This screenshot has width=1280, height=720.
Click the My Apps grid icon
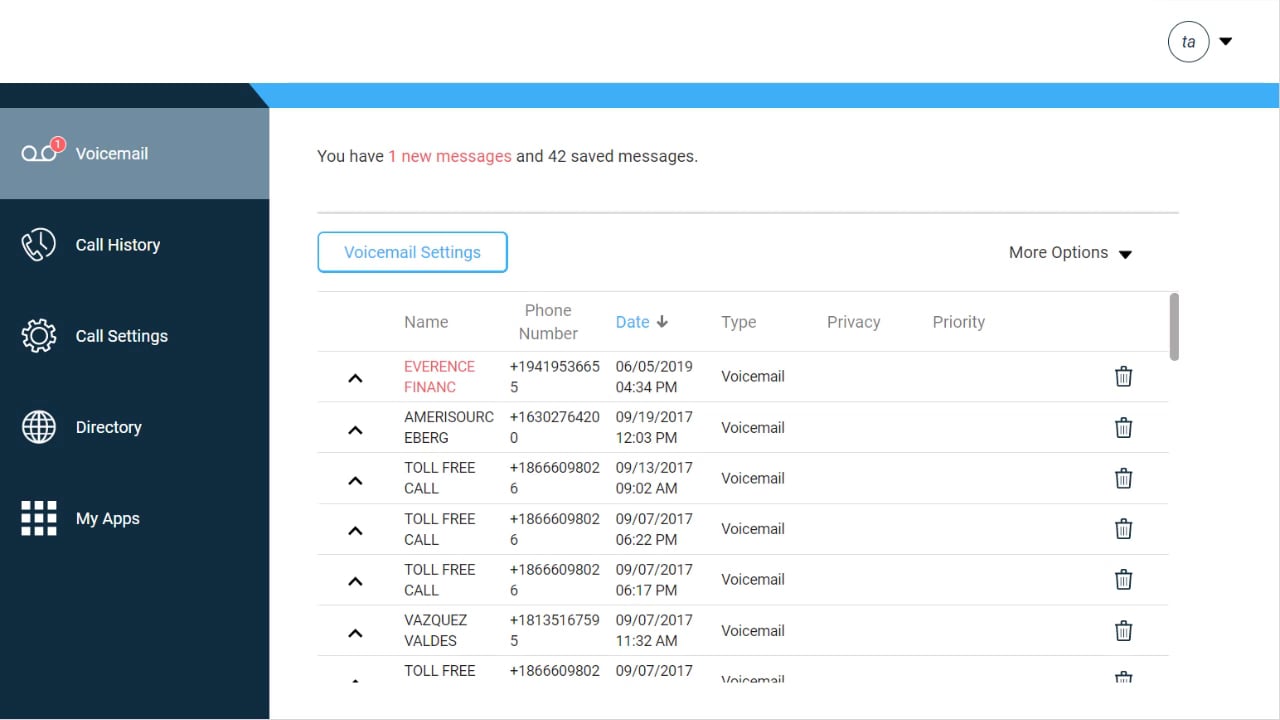tap(39, 518)
